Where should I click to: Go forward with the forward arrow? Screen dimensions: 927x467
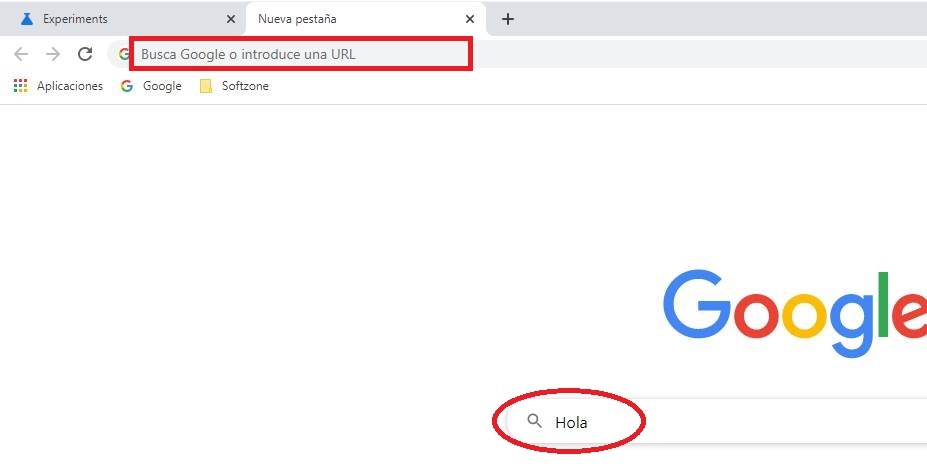(x=53, y=54)
